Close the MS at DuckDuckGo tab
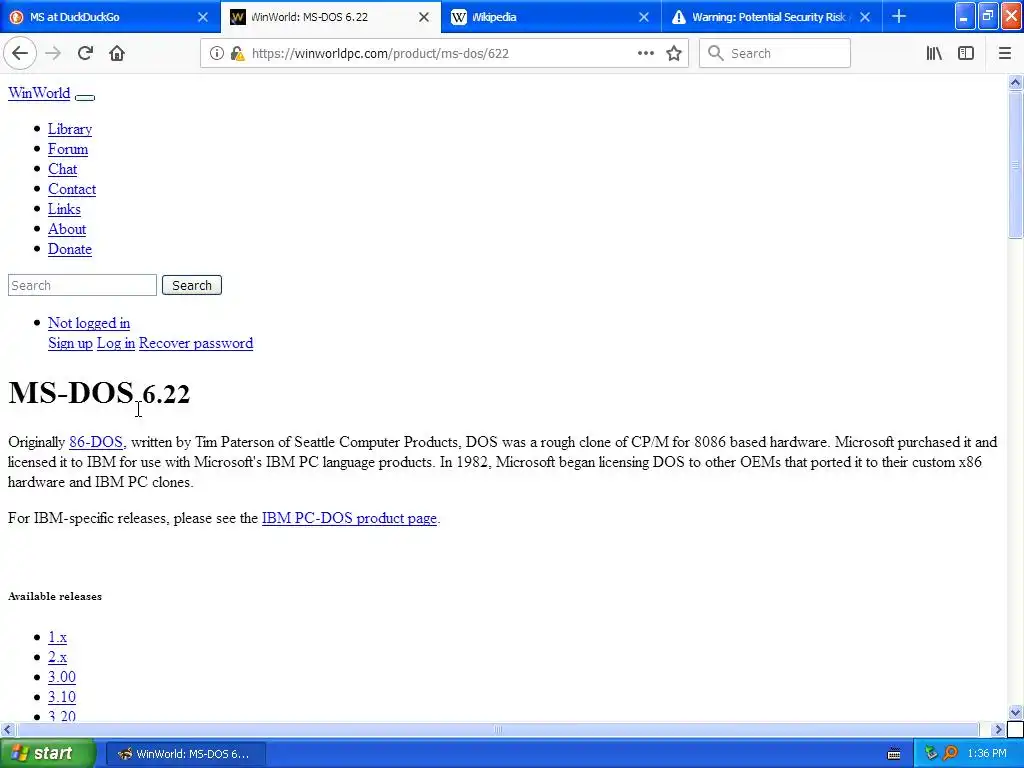1024x768 pixels. [202, 17]
